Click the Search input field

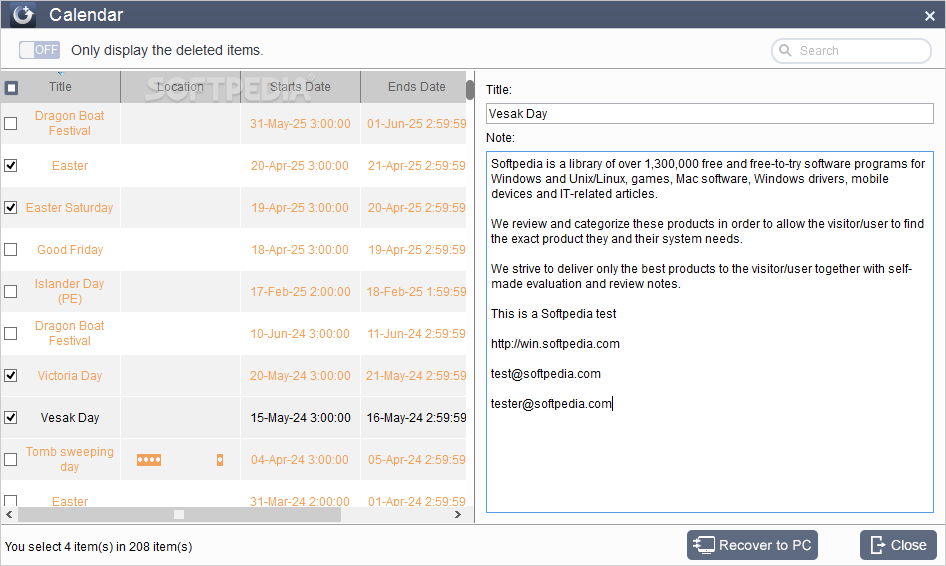tap(851, 51)
